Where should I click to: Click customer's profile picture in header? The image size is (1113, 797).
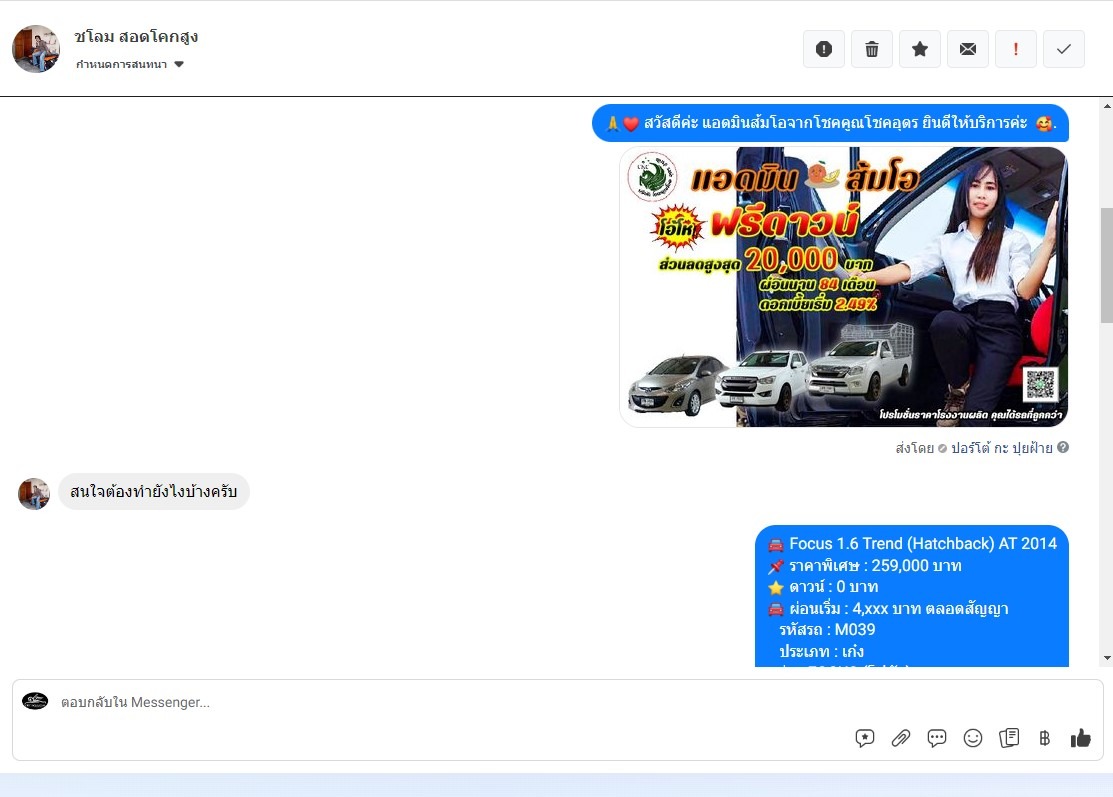36,49
